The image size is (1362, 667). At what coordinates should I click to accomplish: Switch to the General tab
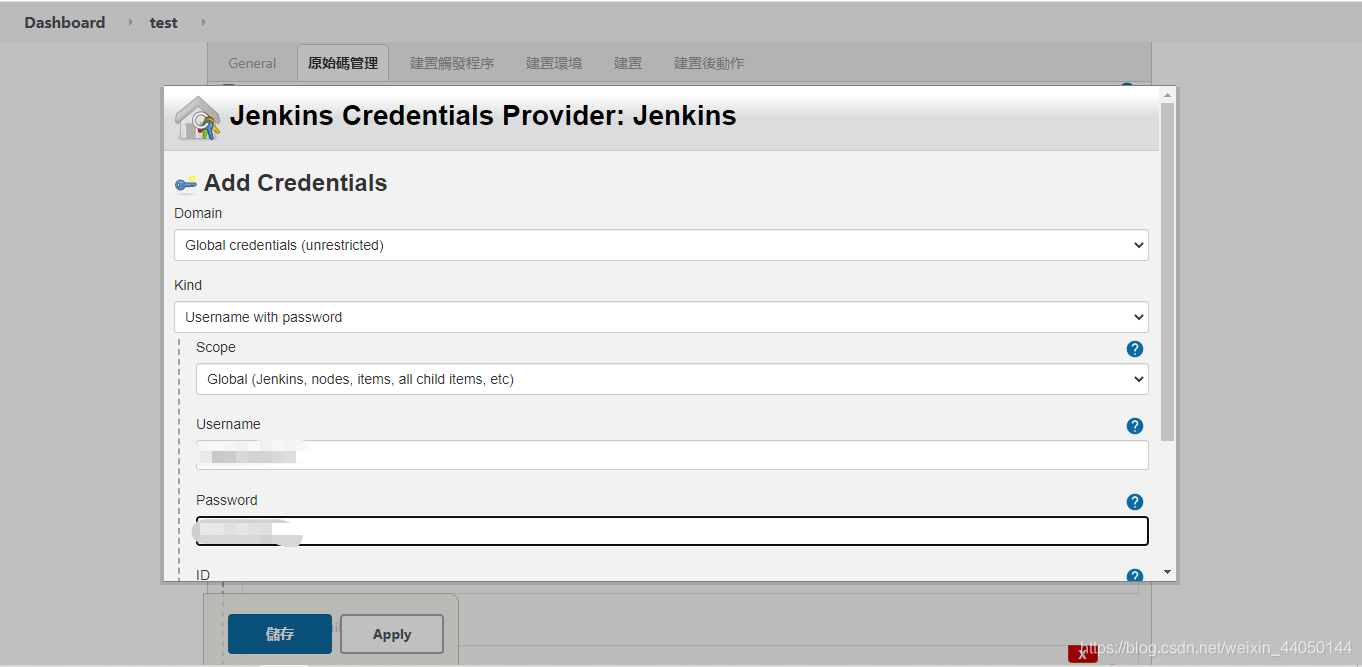pos(252,63)
